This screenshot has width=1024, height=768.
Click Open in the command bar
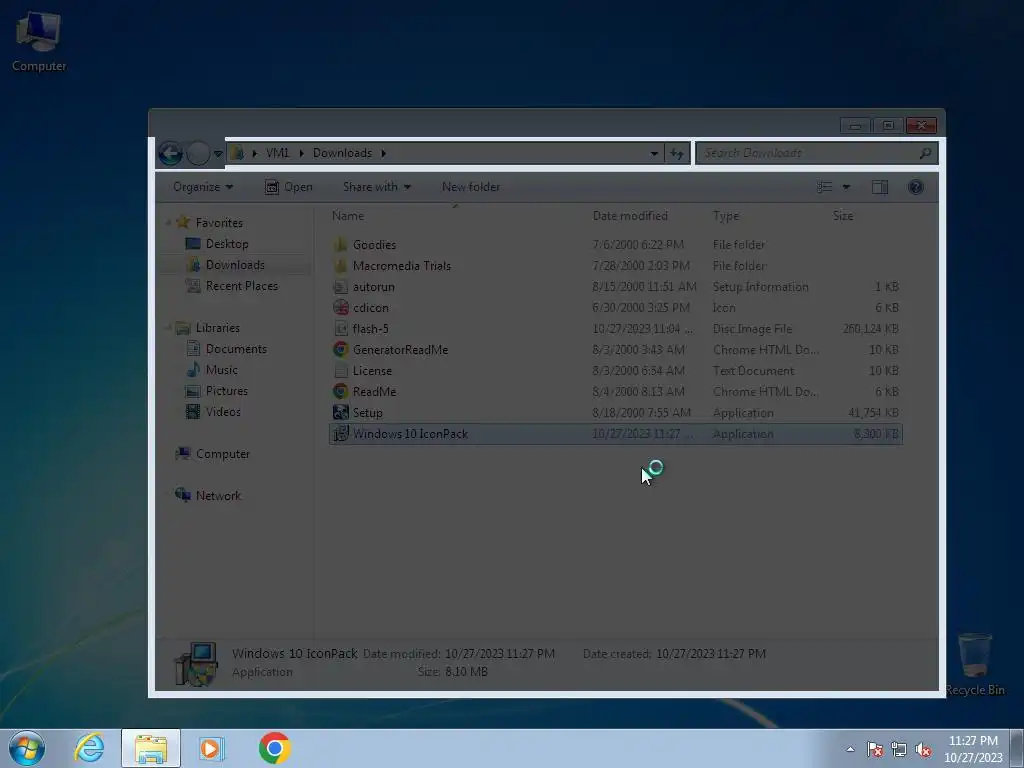pos(289,187)
